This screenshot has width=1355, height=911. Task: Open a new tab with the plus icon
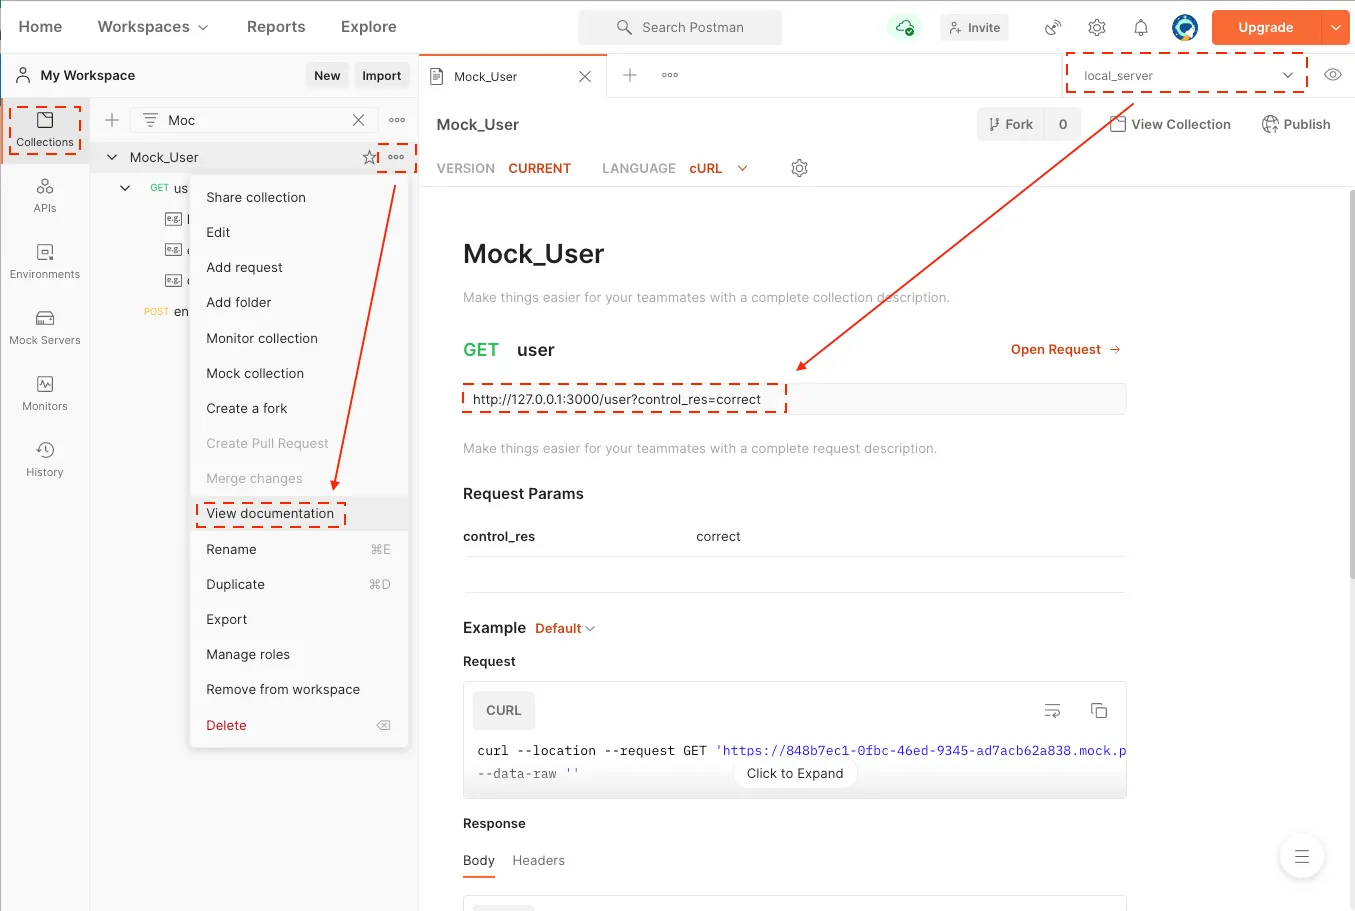click(x=630, y=75)
